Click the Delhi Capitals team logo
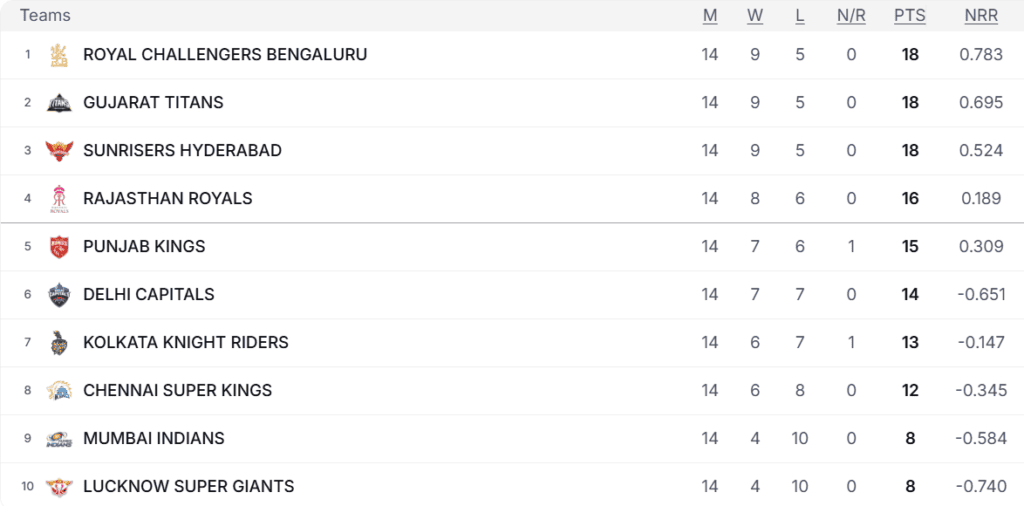The height and width of the screenshot is (506, 1024). coord(59,294)
